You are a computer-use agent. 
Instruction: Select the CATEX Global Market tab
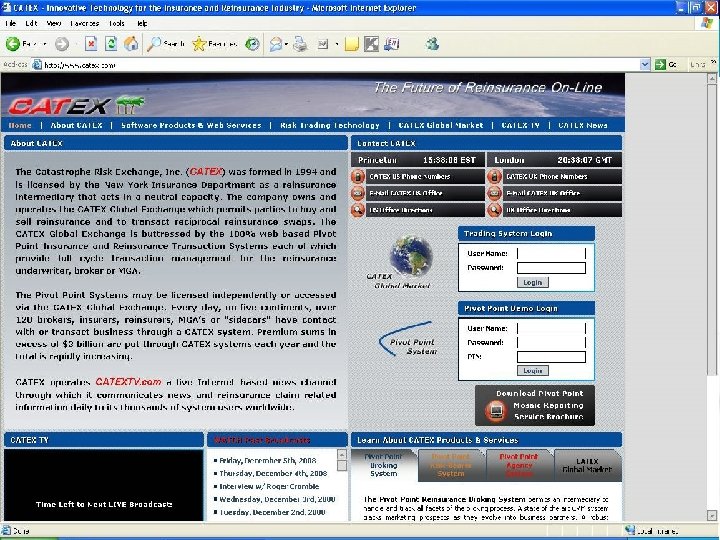[x=587, y=465]
